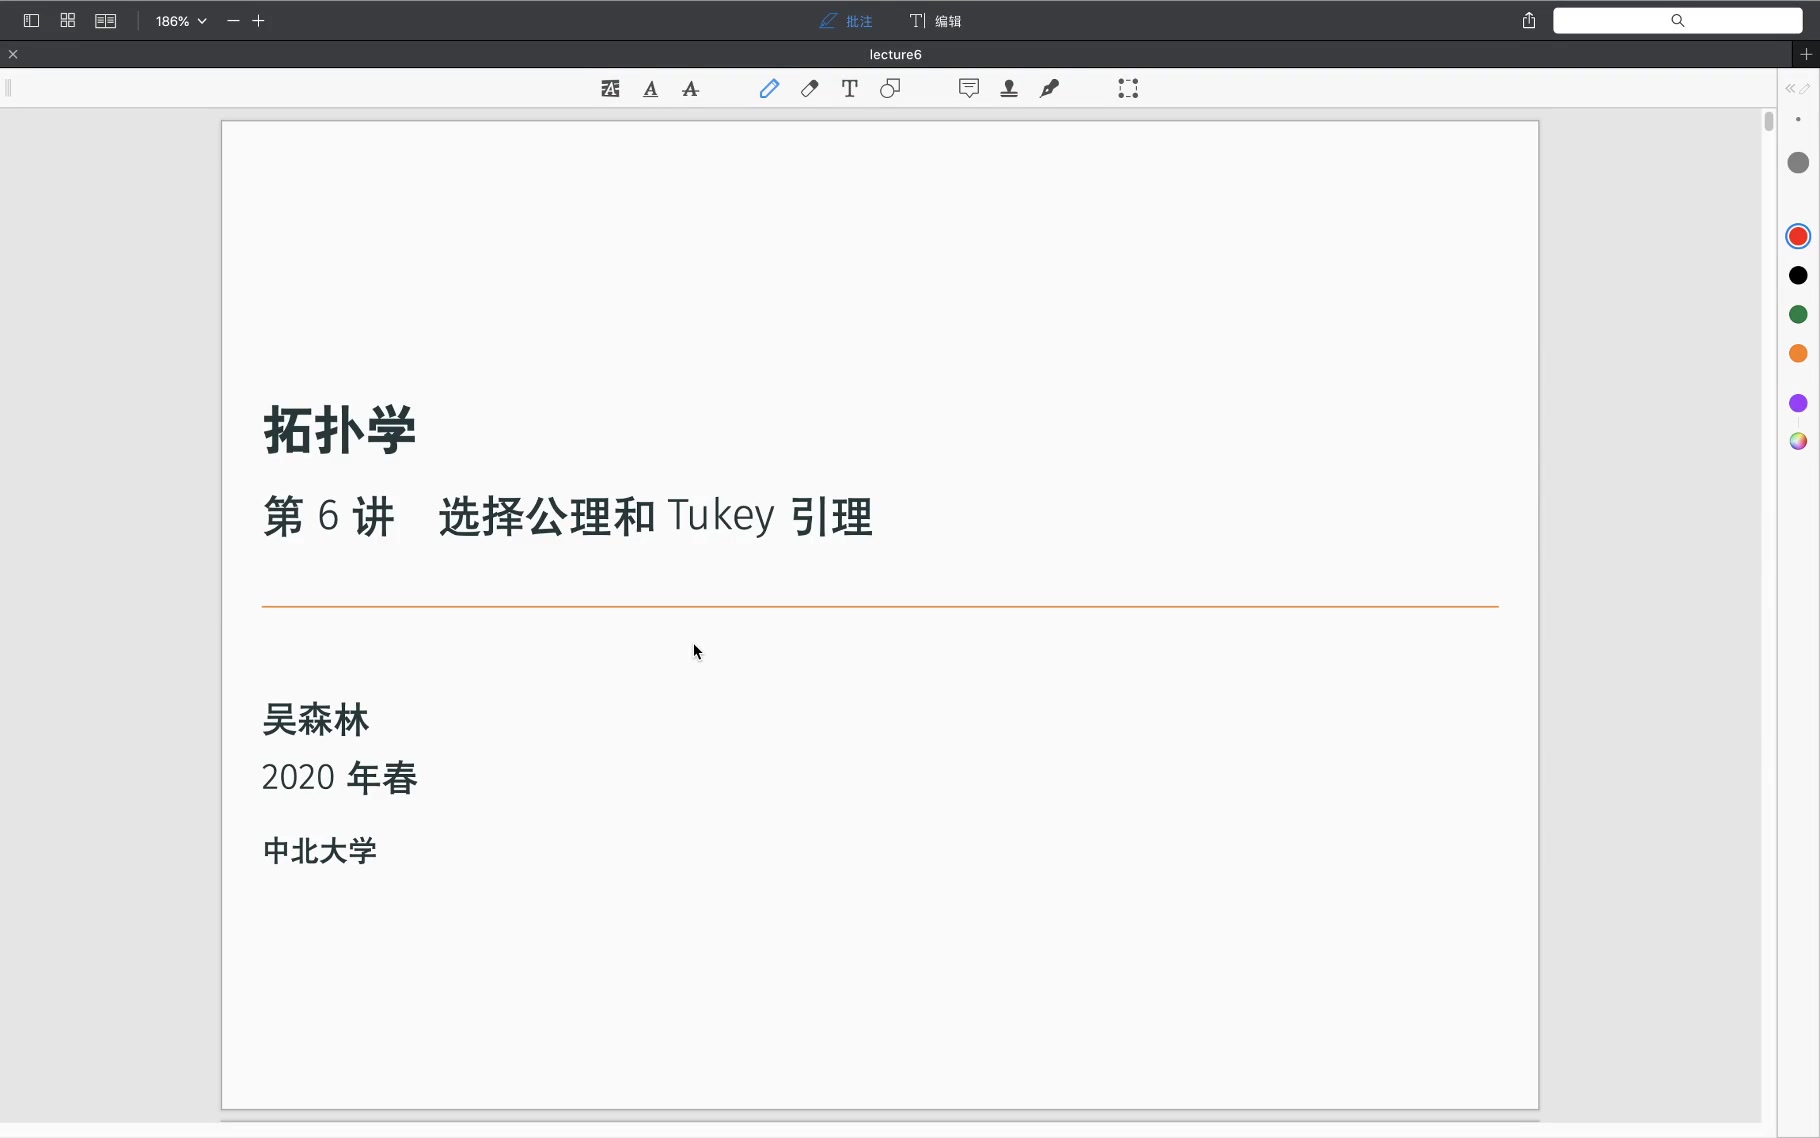Switch to 编辑 edit mode

(x=935, y=21)
